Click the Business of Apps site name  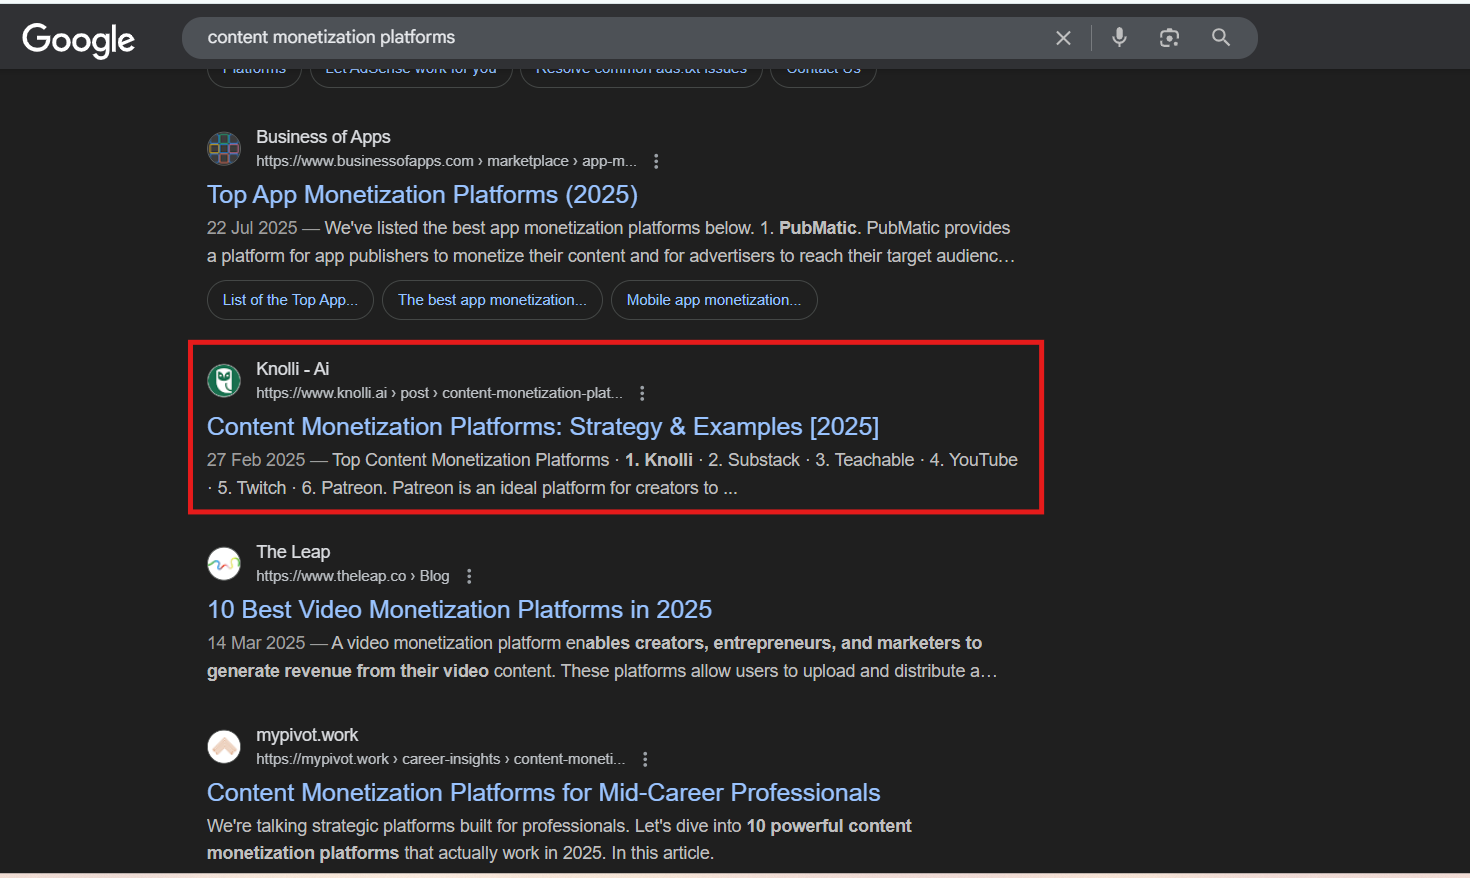(x=323, y=137)
